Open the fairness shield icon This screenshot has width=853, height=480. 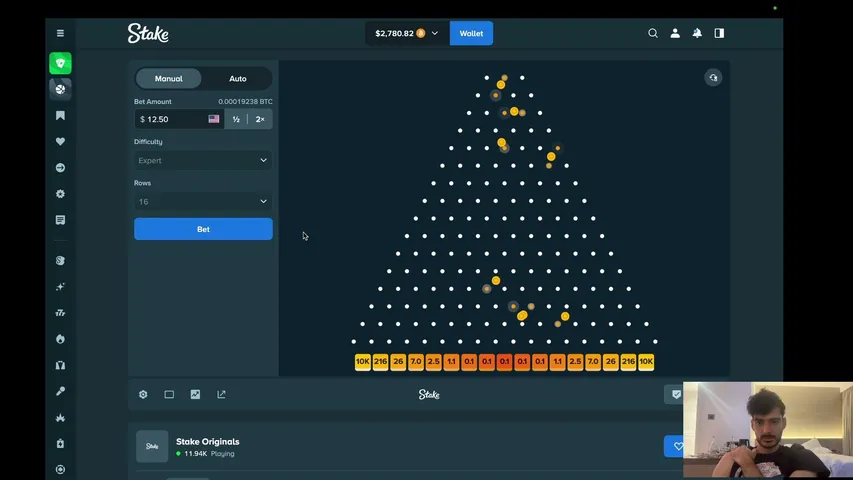pos(676,395)
